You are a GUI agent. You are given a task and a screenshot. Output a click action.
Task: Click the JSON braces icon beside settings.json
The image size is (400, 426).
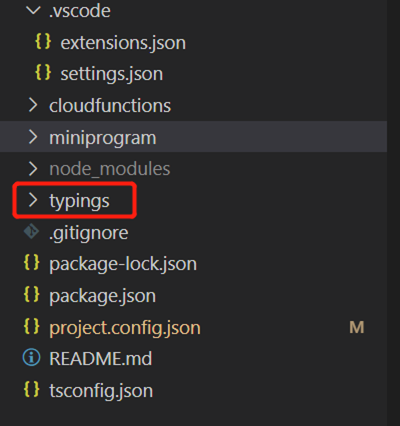pyautogui.click(x=43, y=72)
